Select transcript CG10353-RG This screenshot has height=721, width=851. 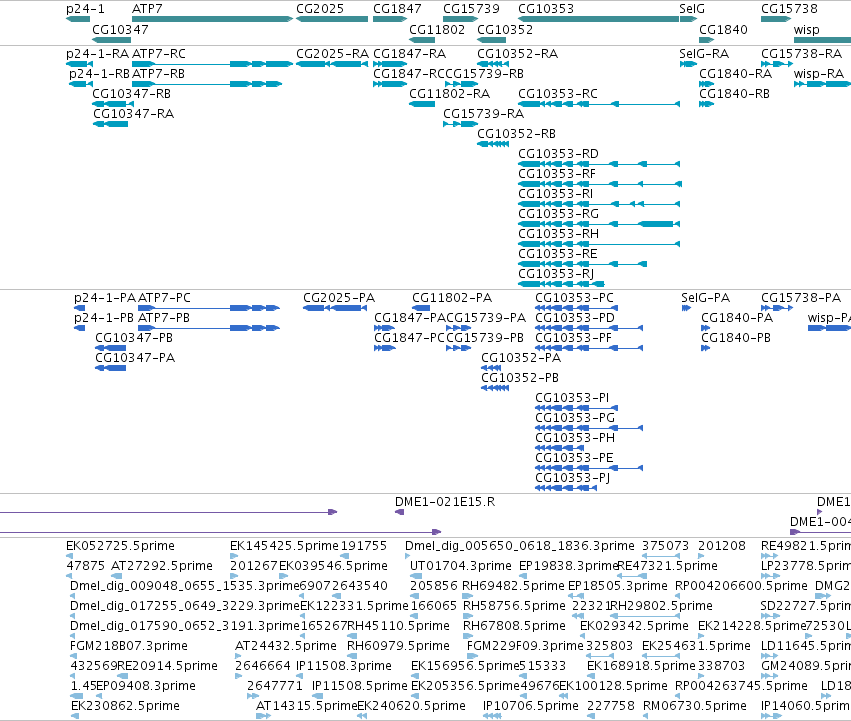599,224
